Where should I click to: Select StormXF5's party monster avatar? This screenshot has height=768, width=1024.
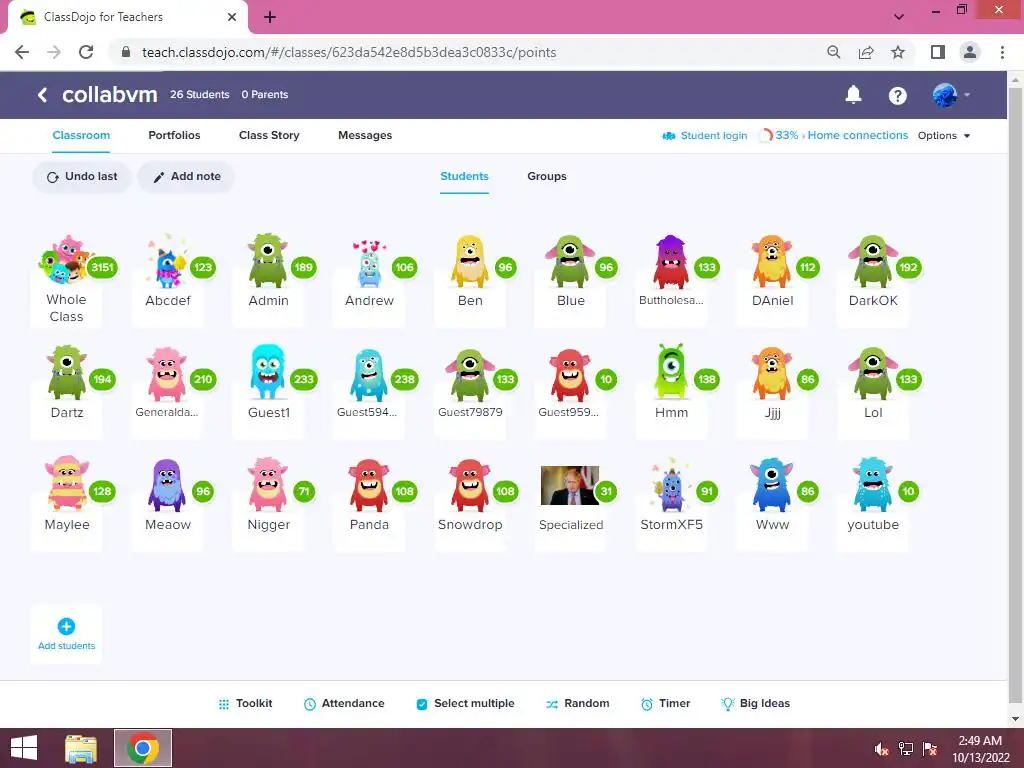click(x=671, y=487)
